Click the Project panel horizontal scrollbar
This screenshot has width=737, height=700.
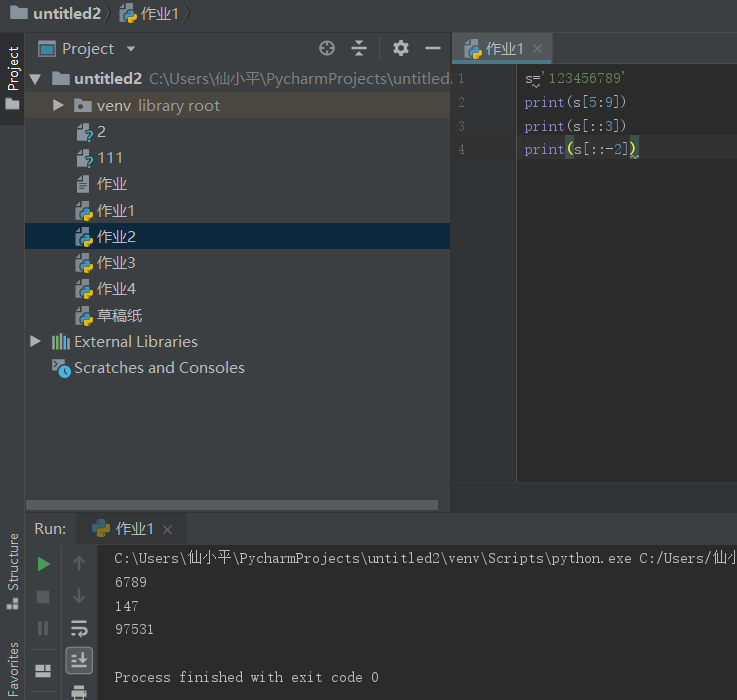coord(232,505)
